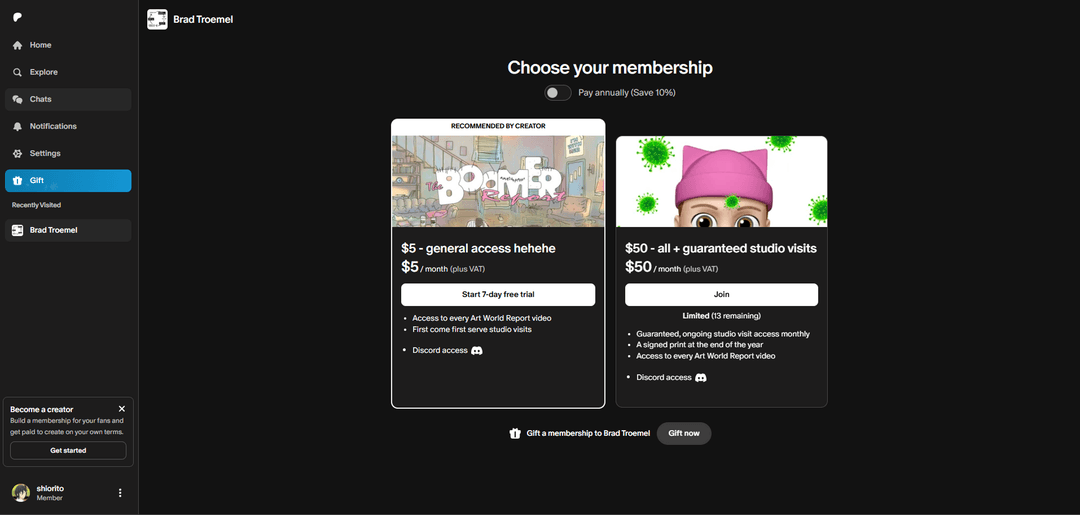Viewport: 1080px width, 515px height.
Task: Click Start 7-day free trial button
Action: pos(498,295)
